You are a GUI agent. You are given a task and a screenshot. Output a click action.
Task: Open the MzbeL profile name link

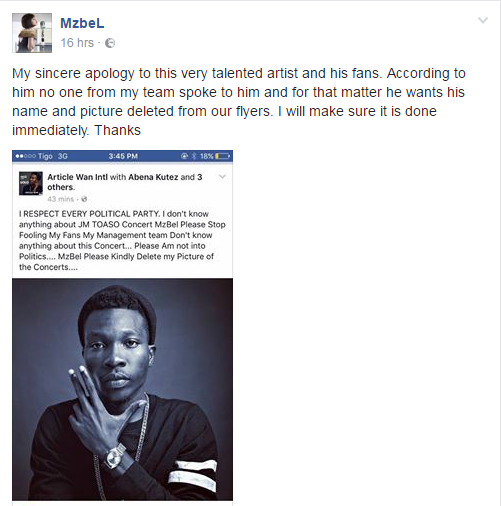[x=82, y=23]
